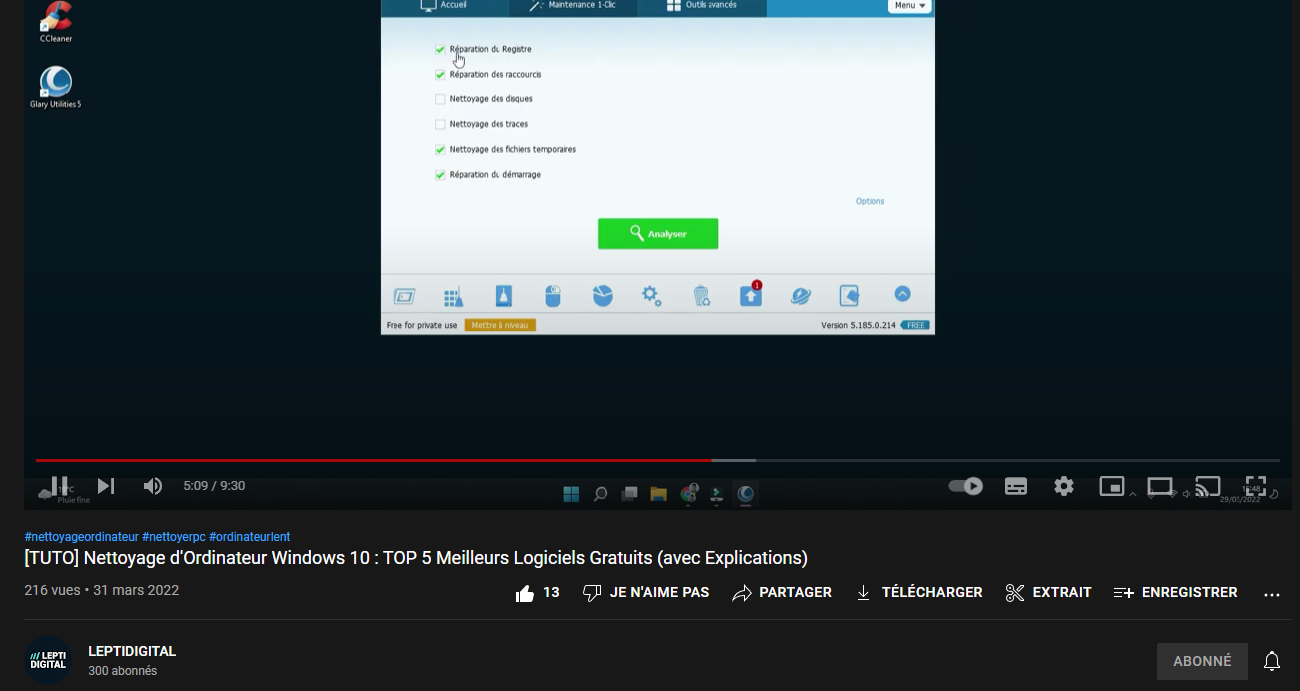Skip to the next video

[106, 486]
